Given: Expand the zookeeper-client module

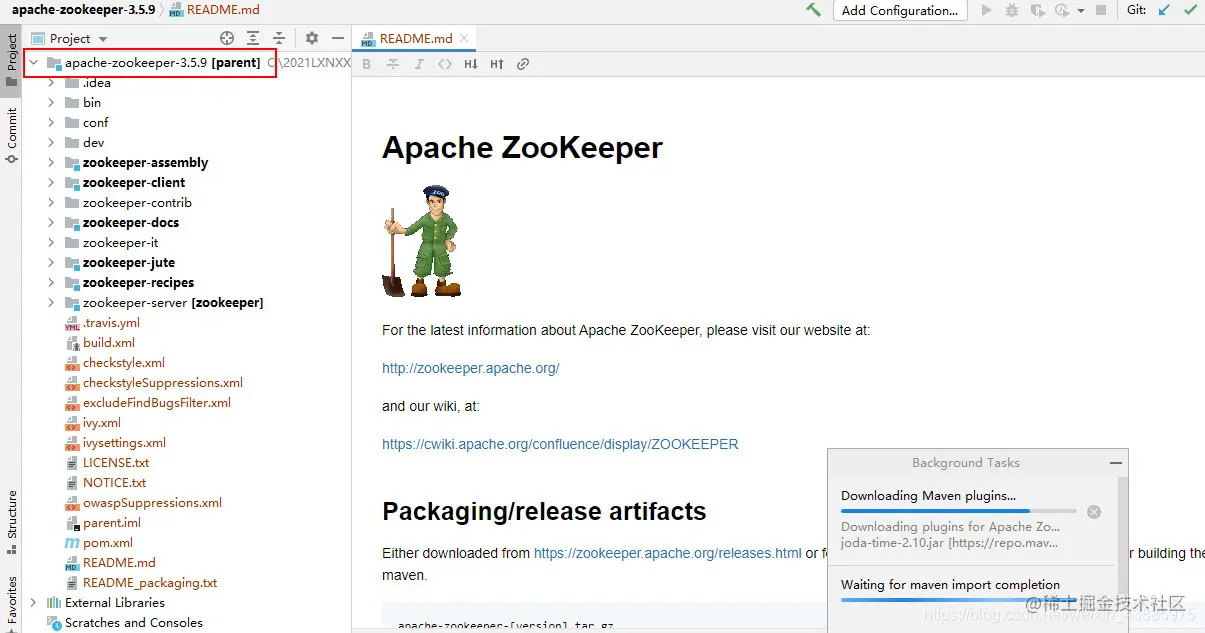Looking at the screenshot, I should (x=52, y=183).
